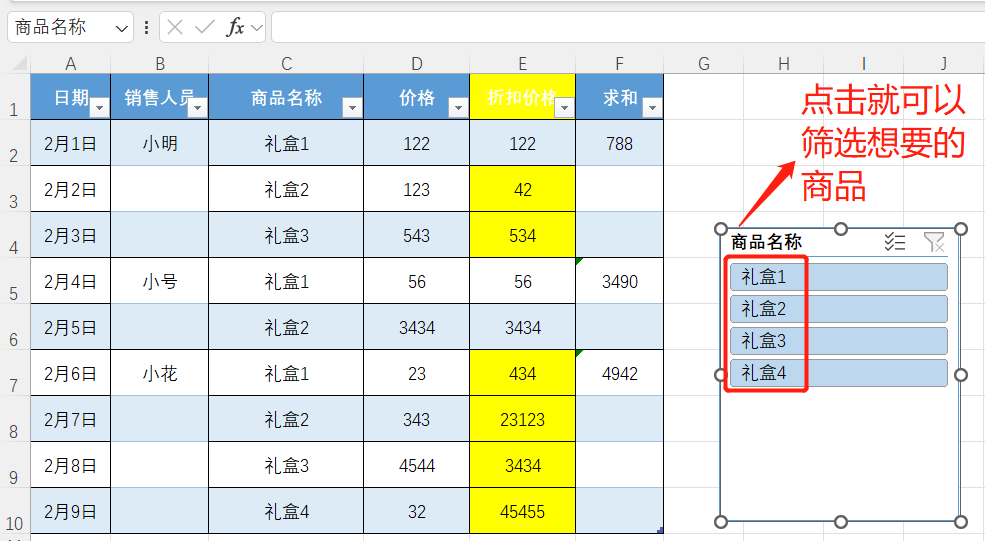
Task: Click the 商品名称 table header cell
Action: click(x=286, y=97)
